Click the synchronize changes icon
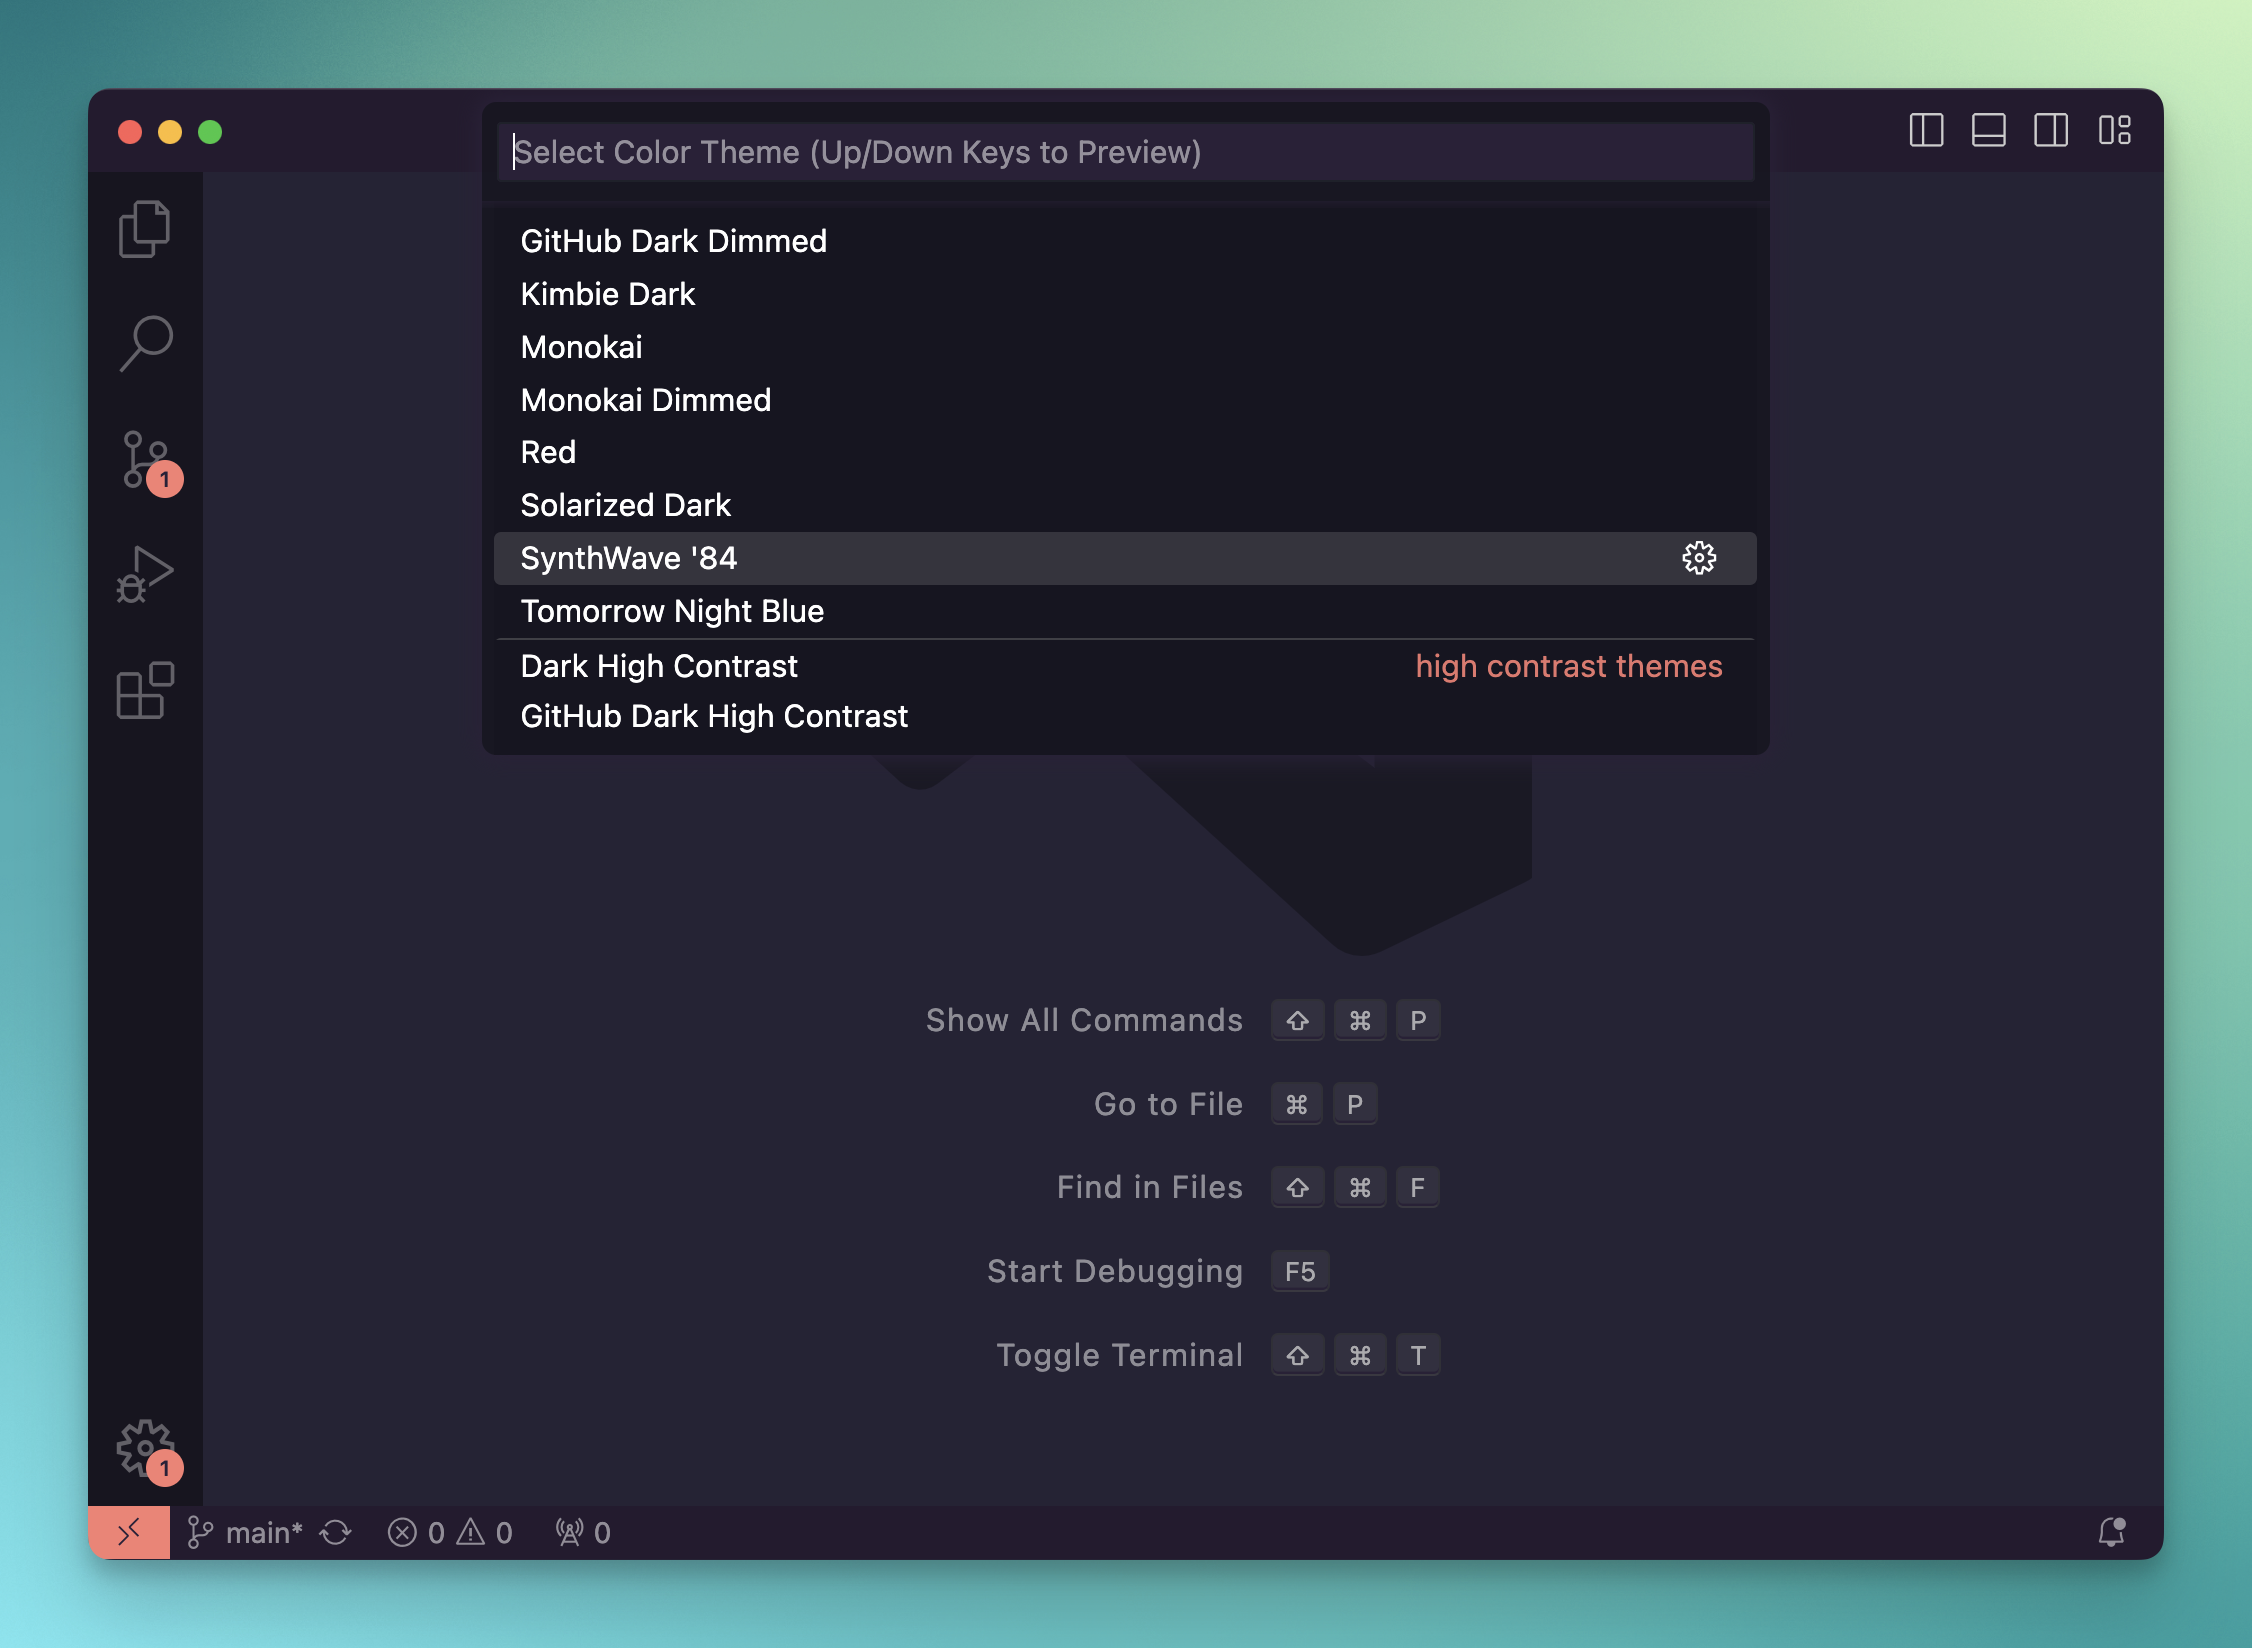This screenshot has width=2252, height=1648. tap(336, 1532)
